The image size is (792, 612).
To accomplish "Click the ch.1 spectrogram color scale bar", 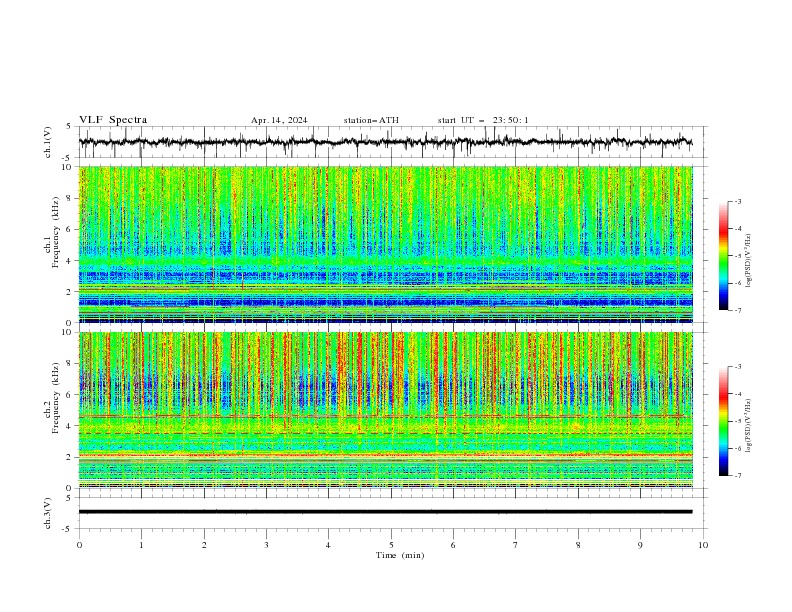I will point(723,256).
